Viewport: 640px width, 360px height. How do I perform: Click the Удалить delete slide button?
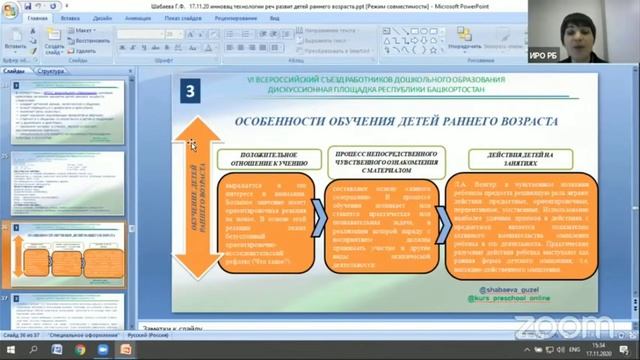82,51
